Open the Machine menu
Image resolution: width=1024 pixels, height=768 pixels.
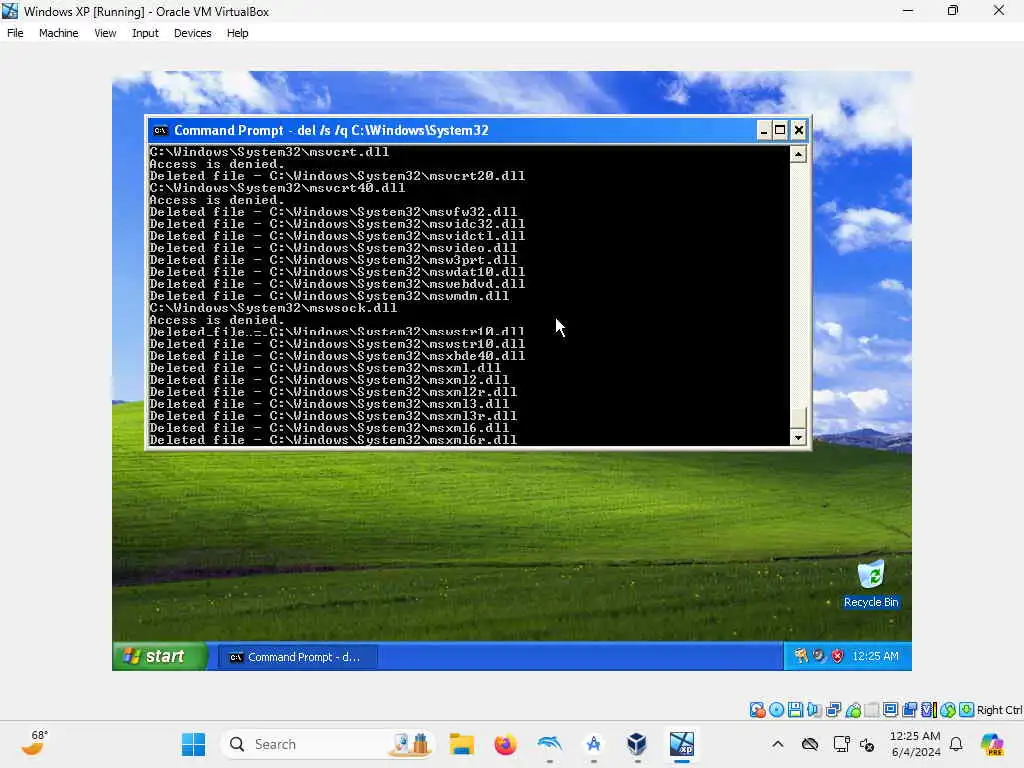pos(58,33)
